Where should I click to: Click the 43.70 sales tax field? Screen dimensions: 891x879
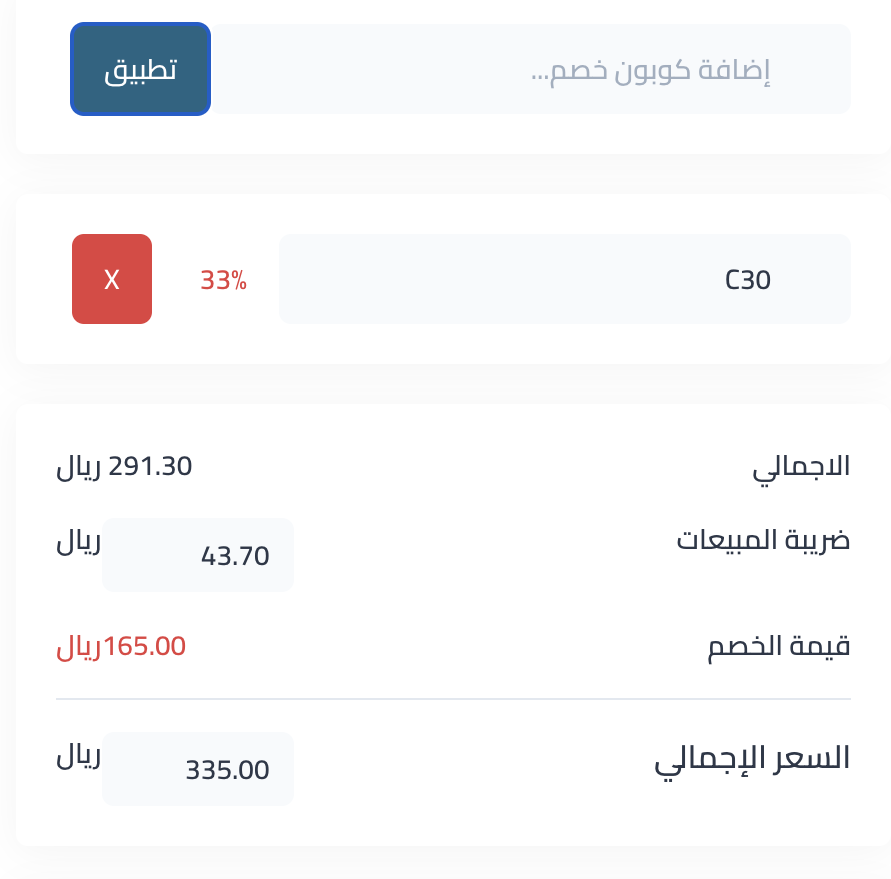pos(198,555)
